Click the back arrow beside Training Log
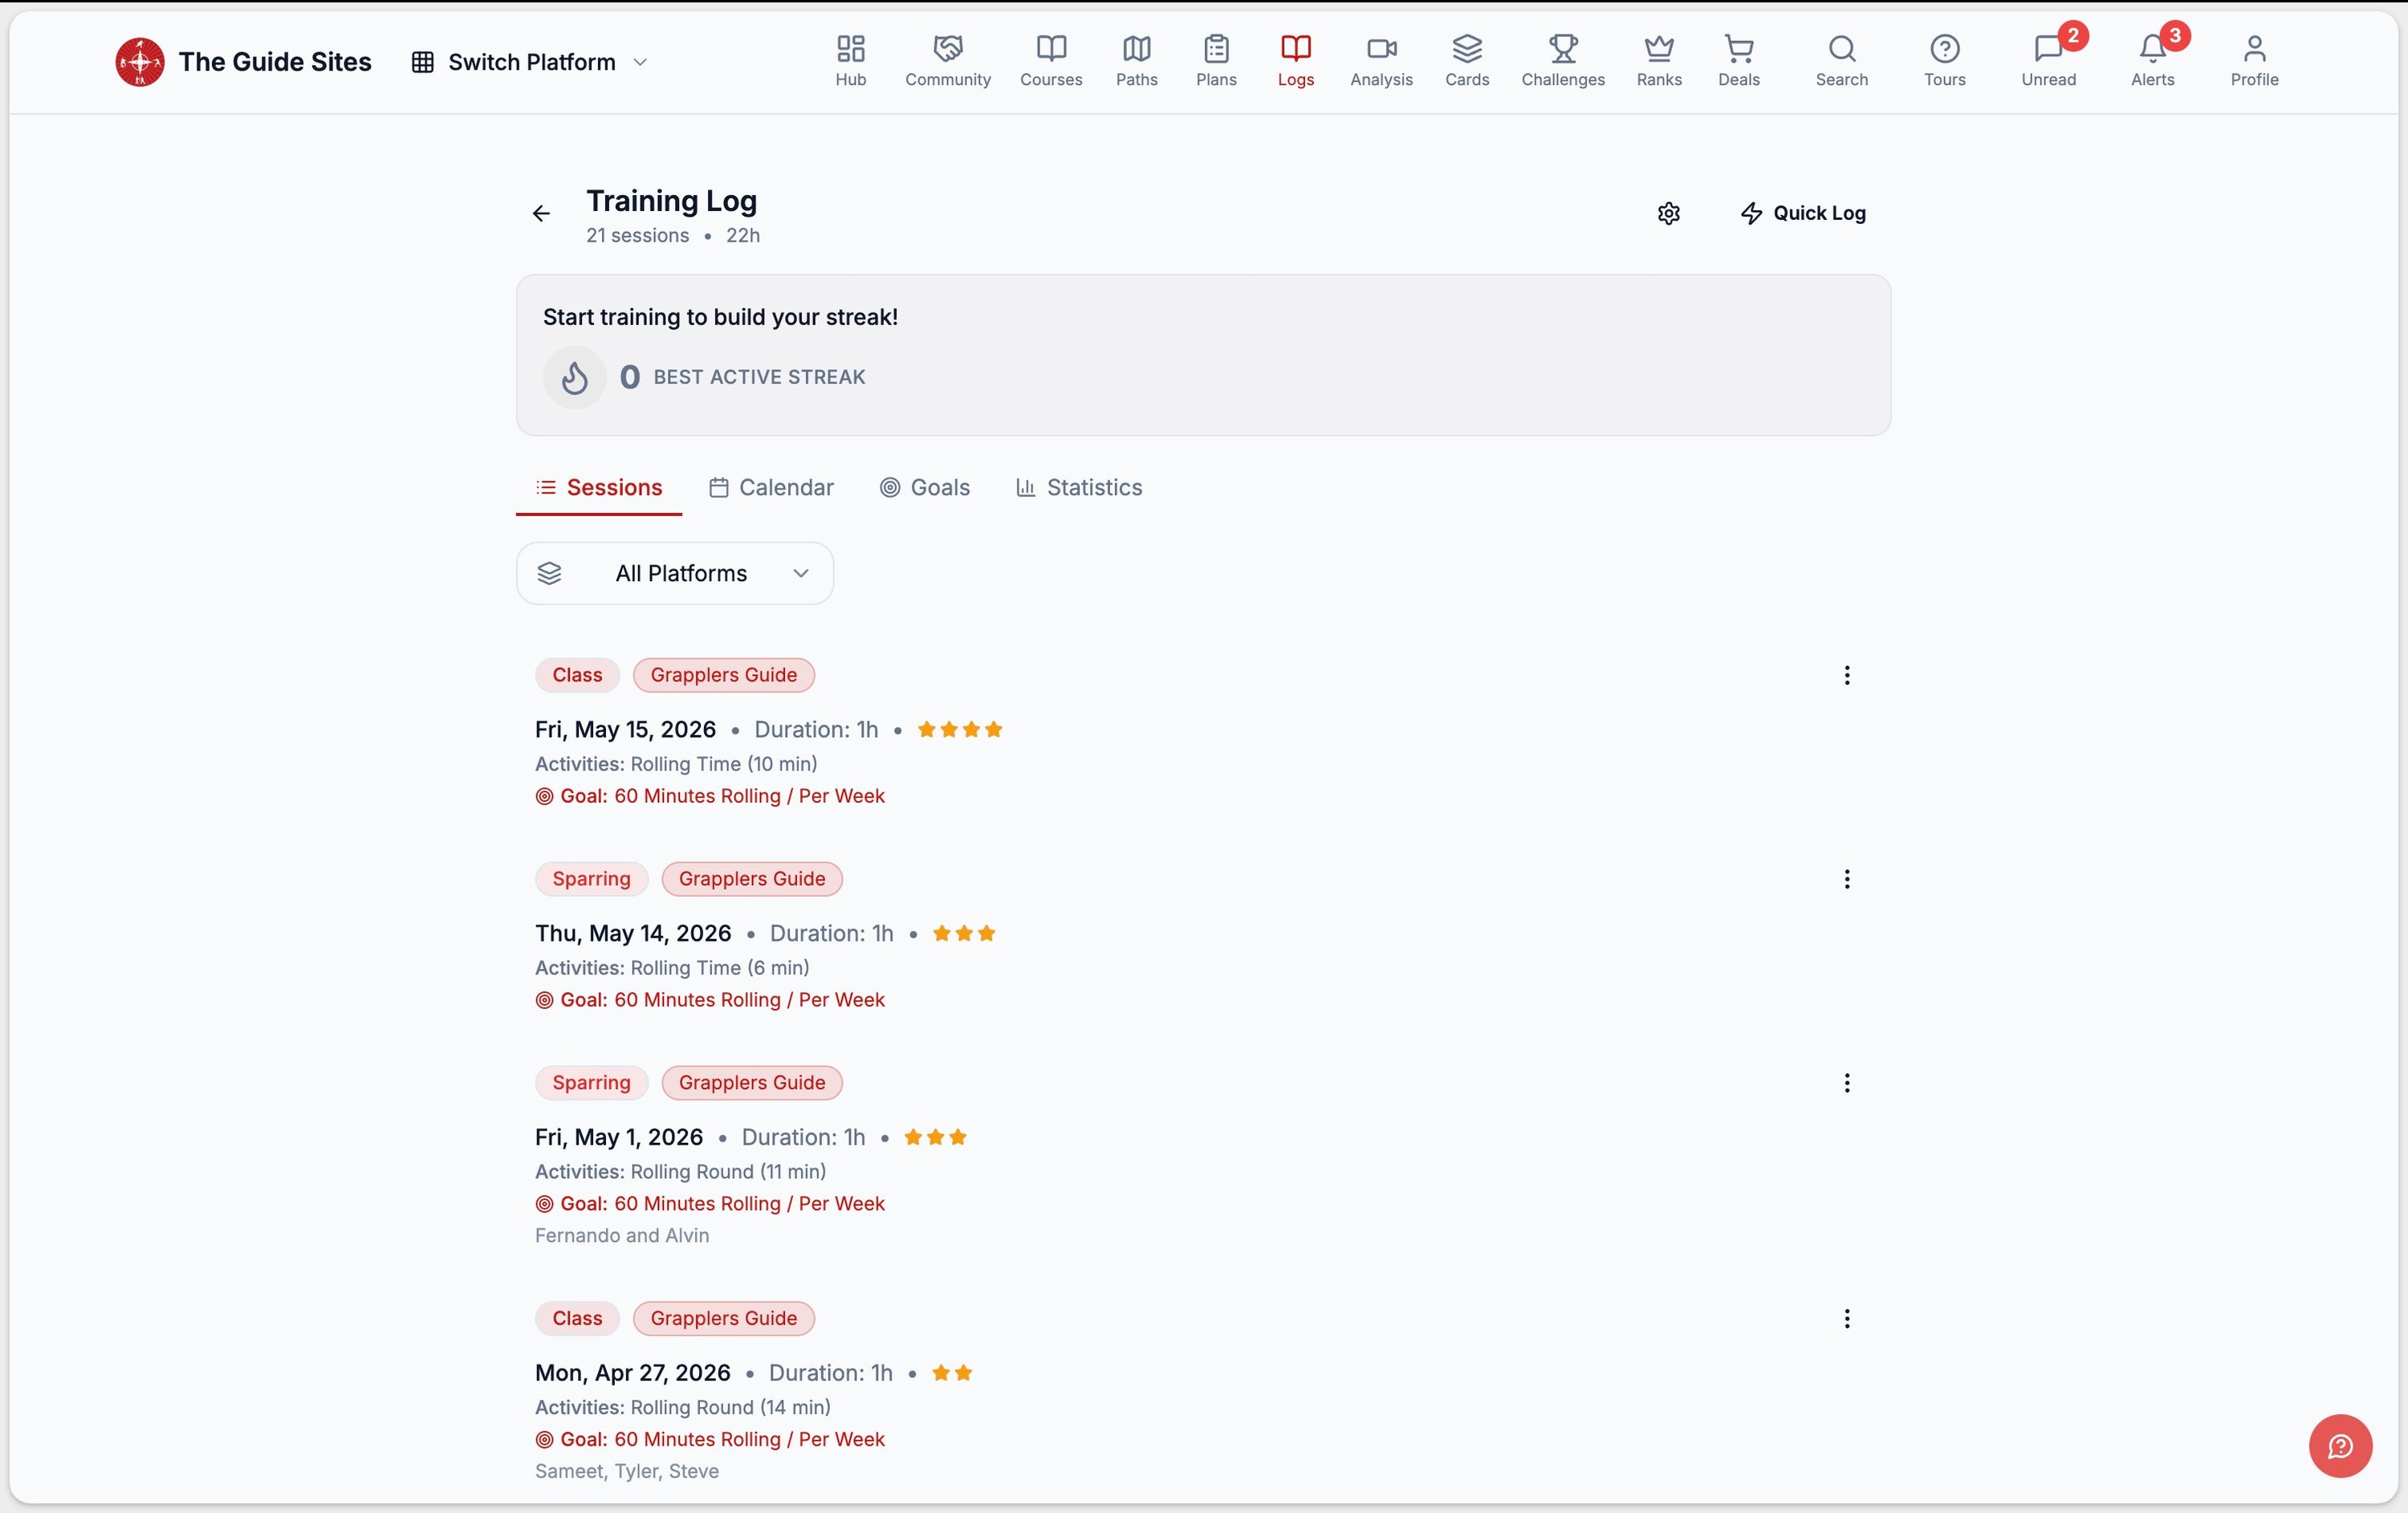 click(541, 213)
